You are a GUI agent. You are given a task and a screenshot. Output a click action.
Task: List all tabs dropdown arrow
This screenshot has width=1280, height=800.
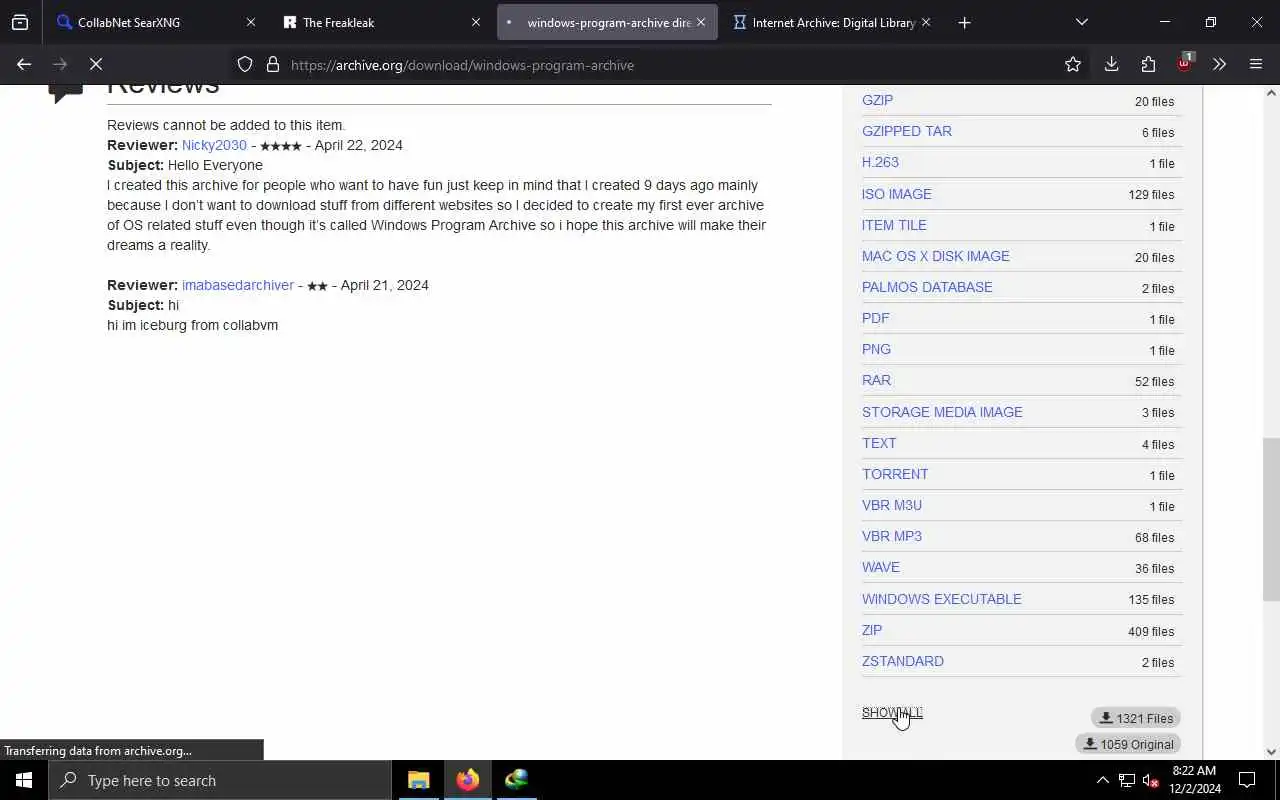1082,22
